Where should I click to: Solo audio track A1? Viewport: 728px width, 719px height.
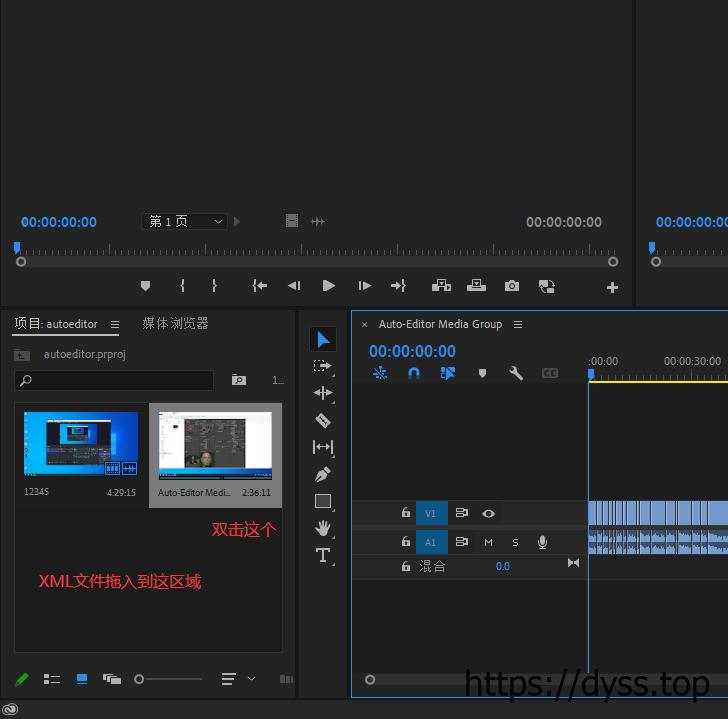515,542
